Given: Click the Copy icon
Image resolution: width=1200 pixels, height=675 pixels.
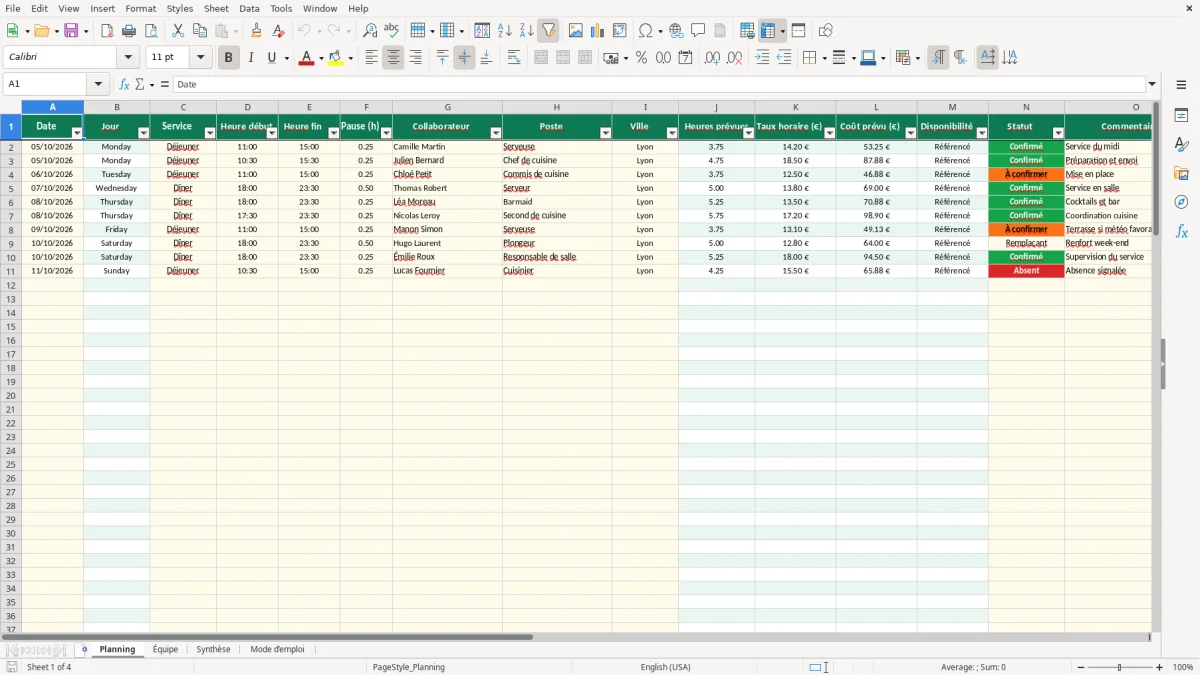Looking at the screenshot, I should click(199, 31).
